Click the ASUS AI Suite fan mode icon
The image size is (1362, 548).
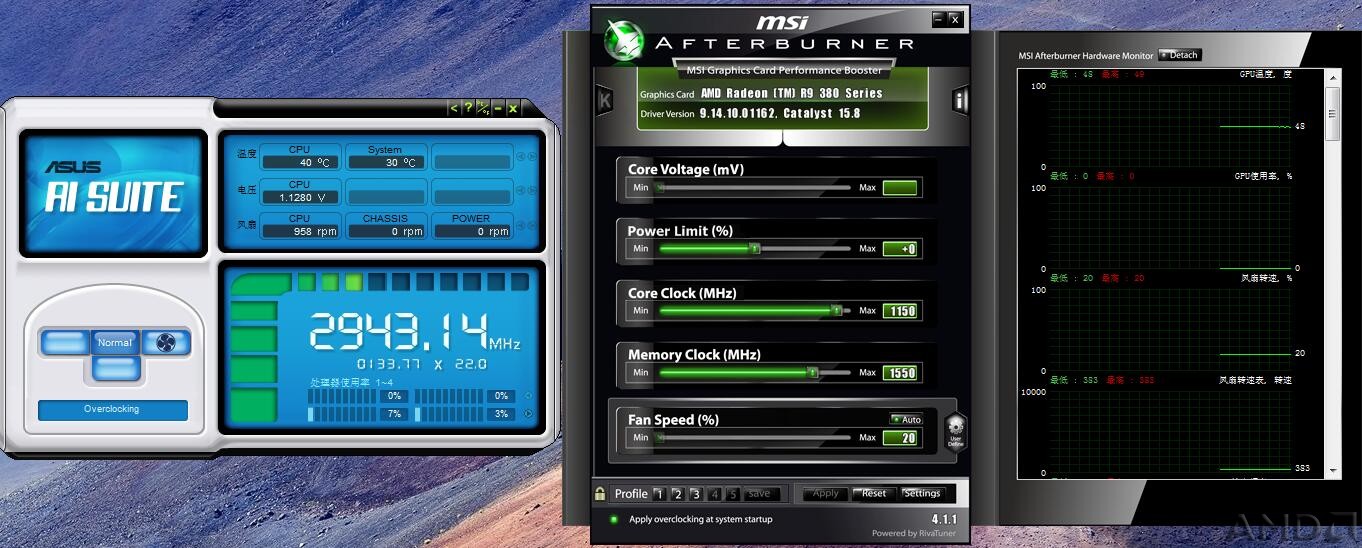pos(166,343)
